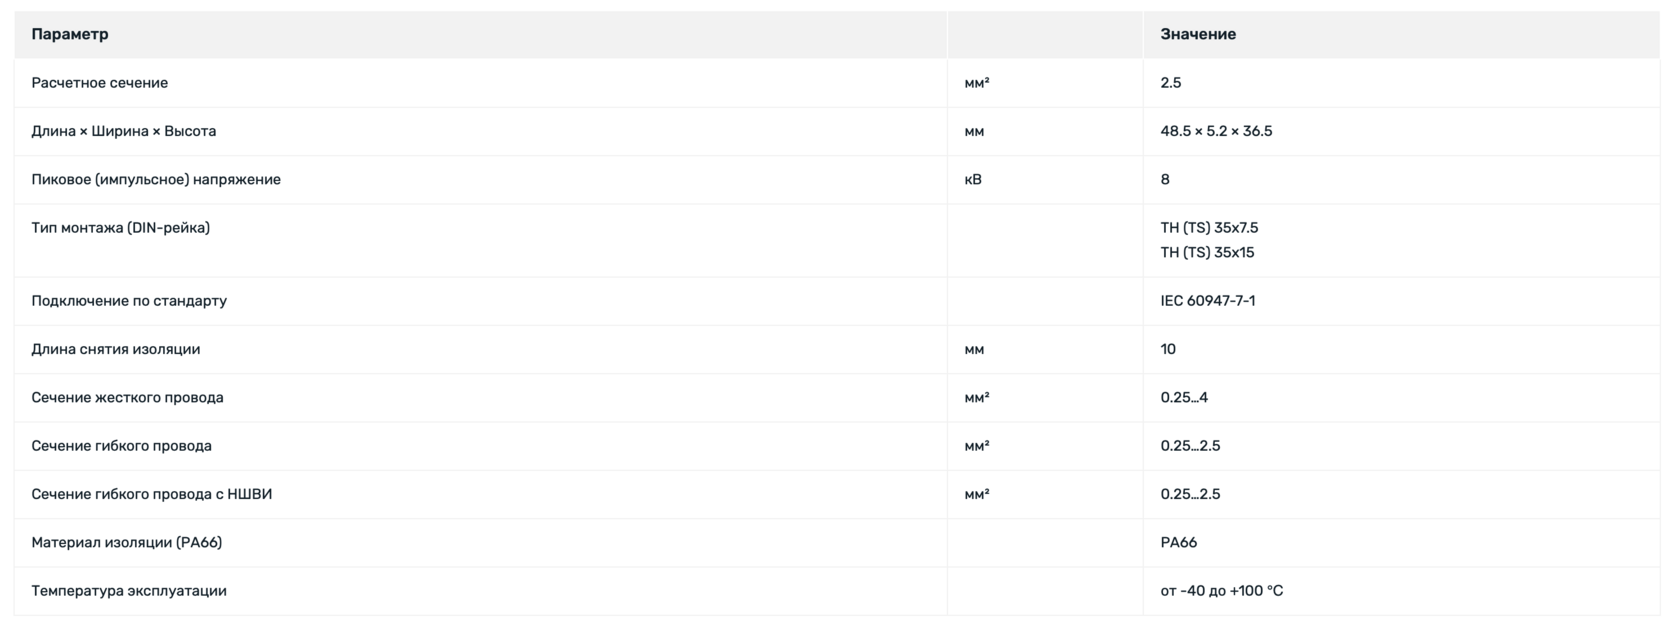Click the "IEC 60947-7-1" standard value
The width and height of the screenshot is (1680, 644).
1208,301
